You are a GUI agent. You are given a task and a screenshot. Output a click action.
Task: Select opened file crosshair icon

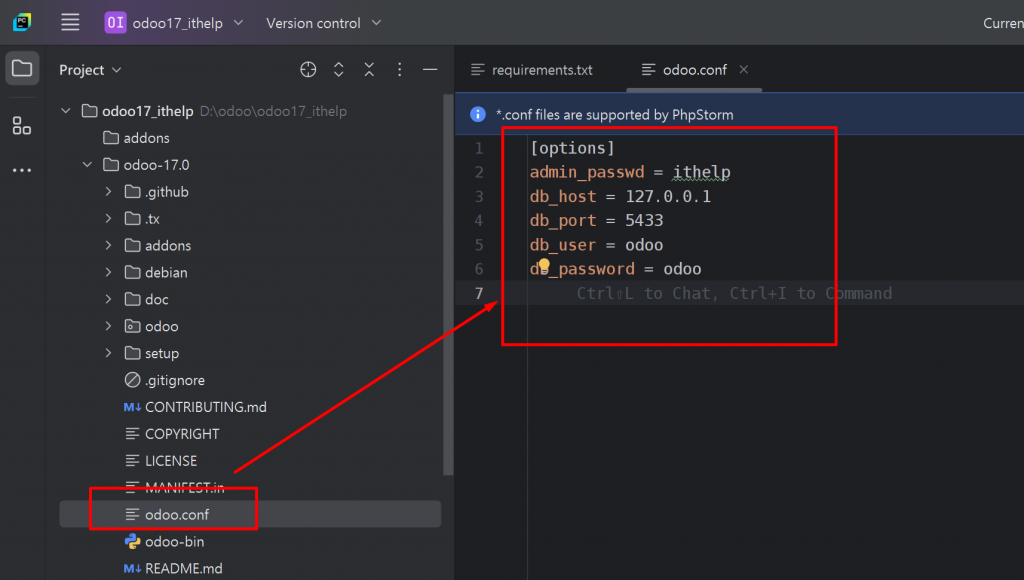coord(308,69)
